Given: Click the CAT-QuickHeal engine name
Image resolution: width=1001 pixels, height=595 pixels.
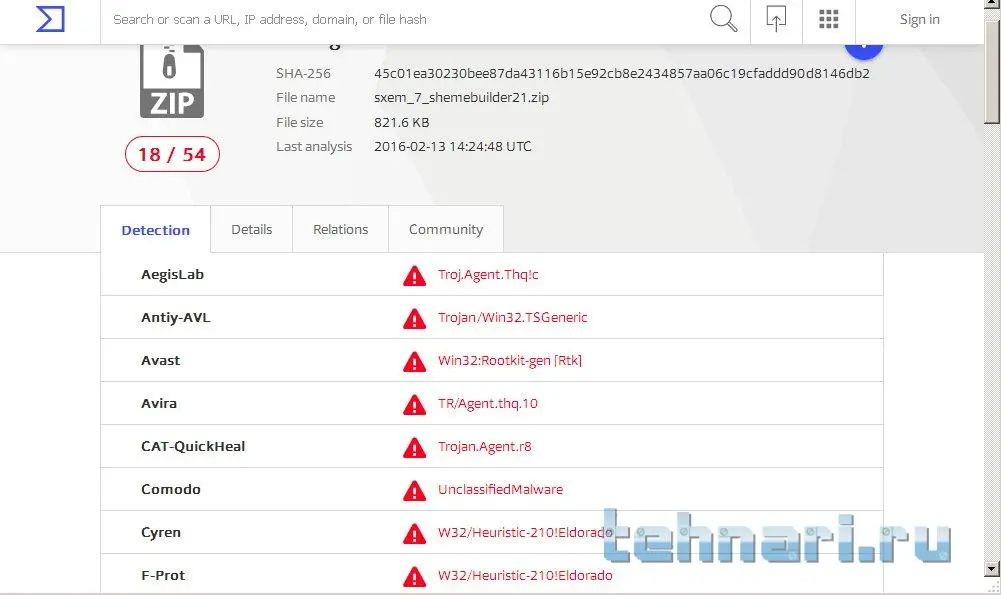Looking at the screenshot, I should [x=193, y=446].
